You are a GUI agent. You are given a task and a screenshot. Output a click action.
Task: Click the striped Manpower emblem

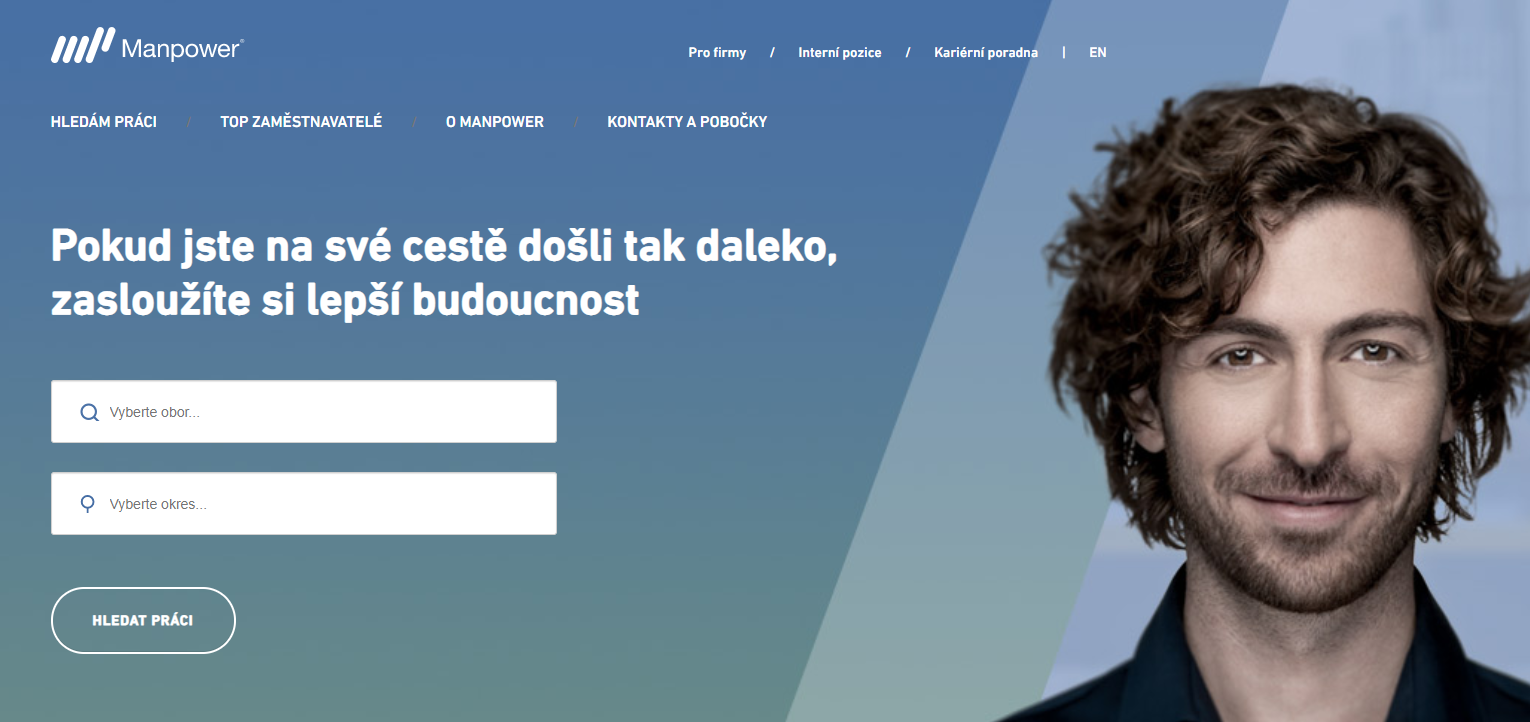click(x=83, y=46)
